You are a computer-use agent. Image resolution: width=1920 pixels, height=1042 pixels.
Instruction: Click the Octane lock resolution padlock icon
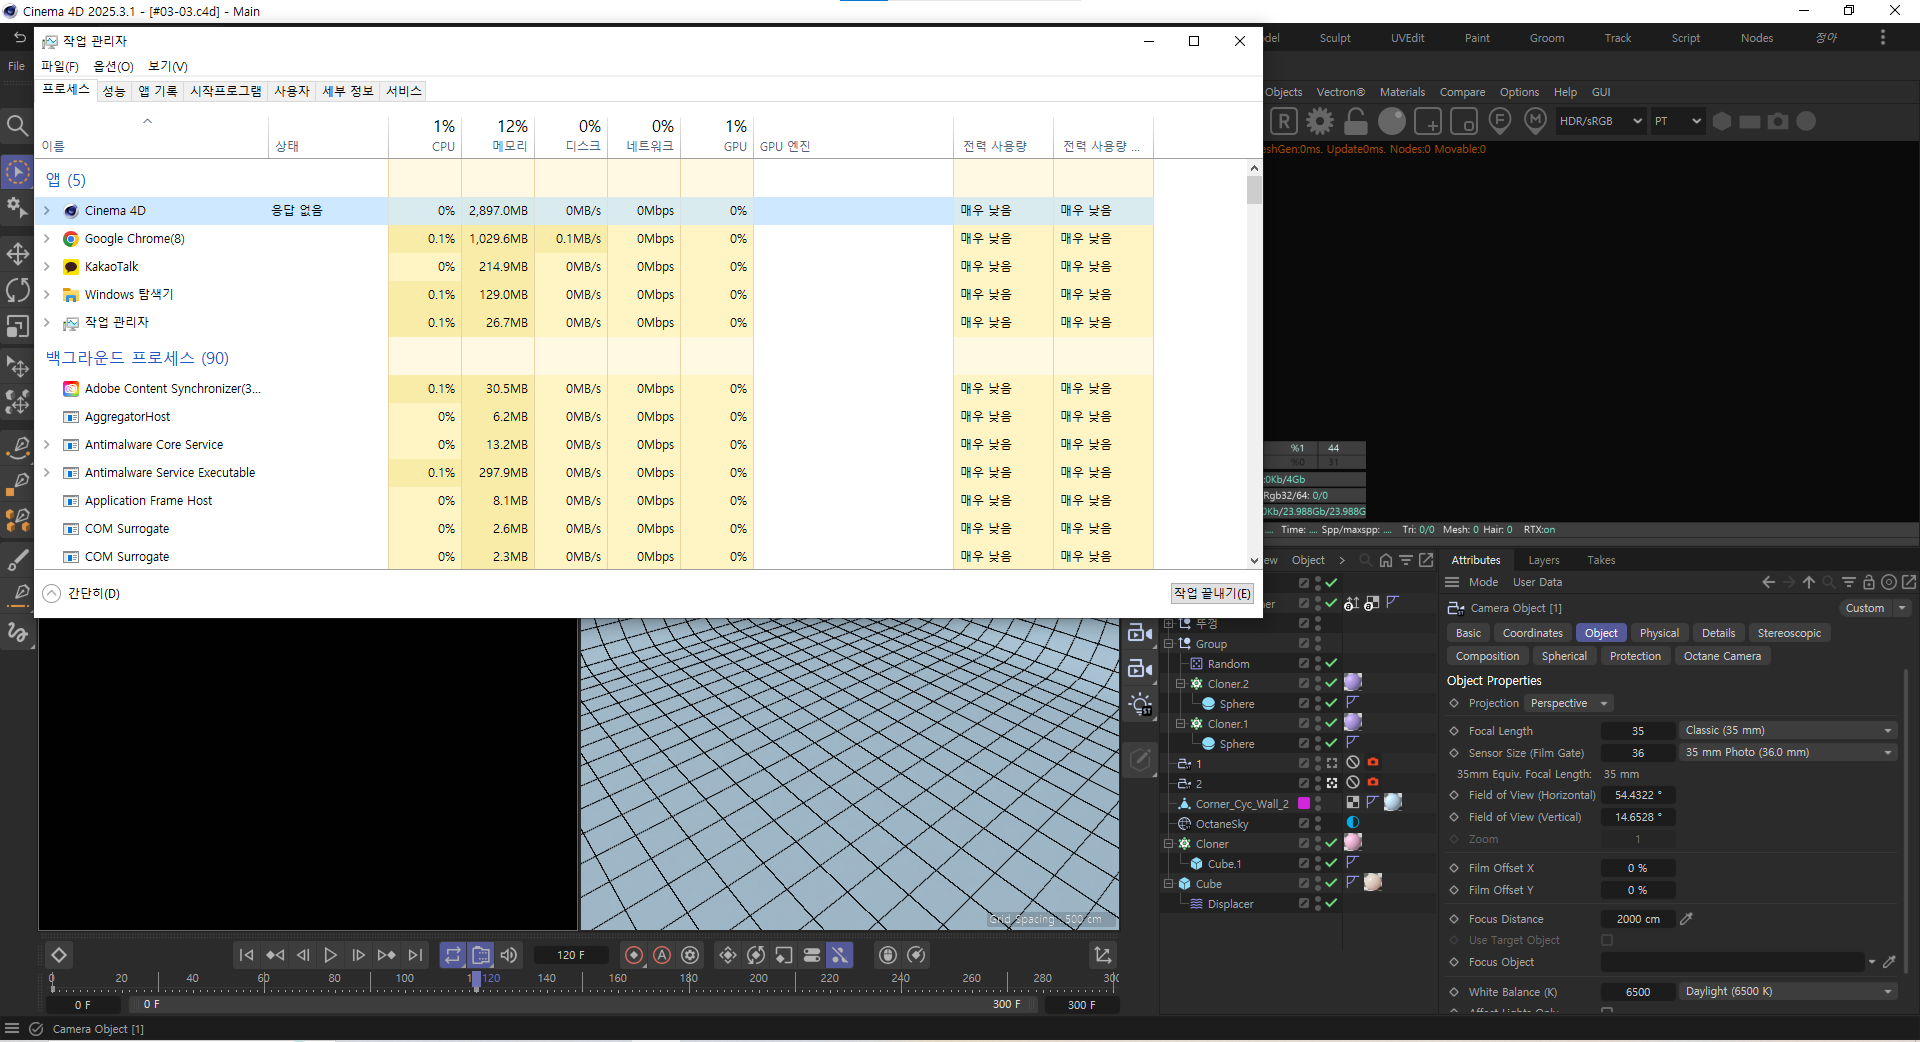click(1356, 122)
